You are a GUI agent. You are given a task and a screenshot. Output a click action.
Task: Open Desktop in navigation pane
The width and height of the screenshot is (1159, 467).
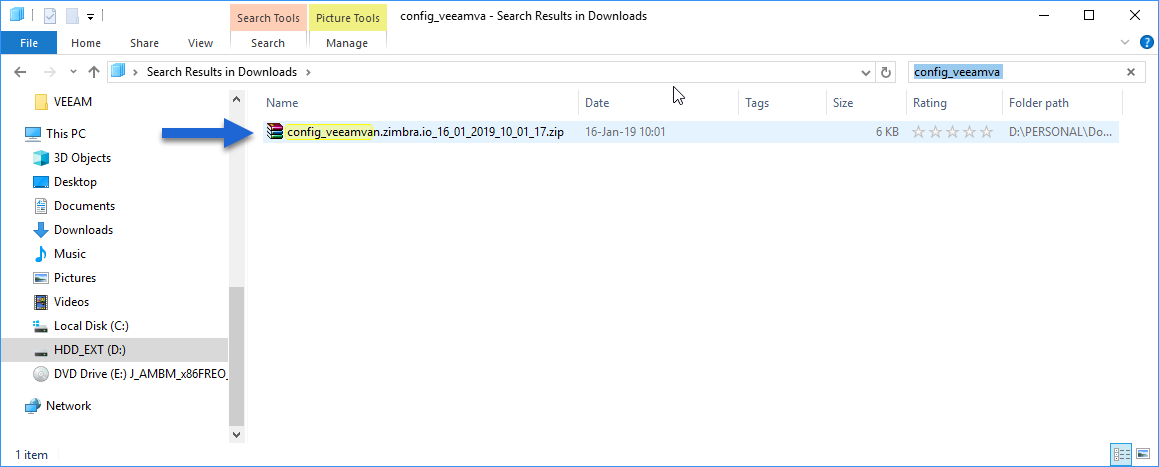click(x=75, y=182)
